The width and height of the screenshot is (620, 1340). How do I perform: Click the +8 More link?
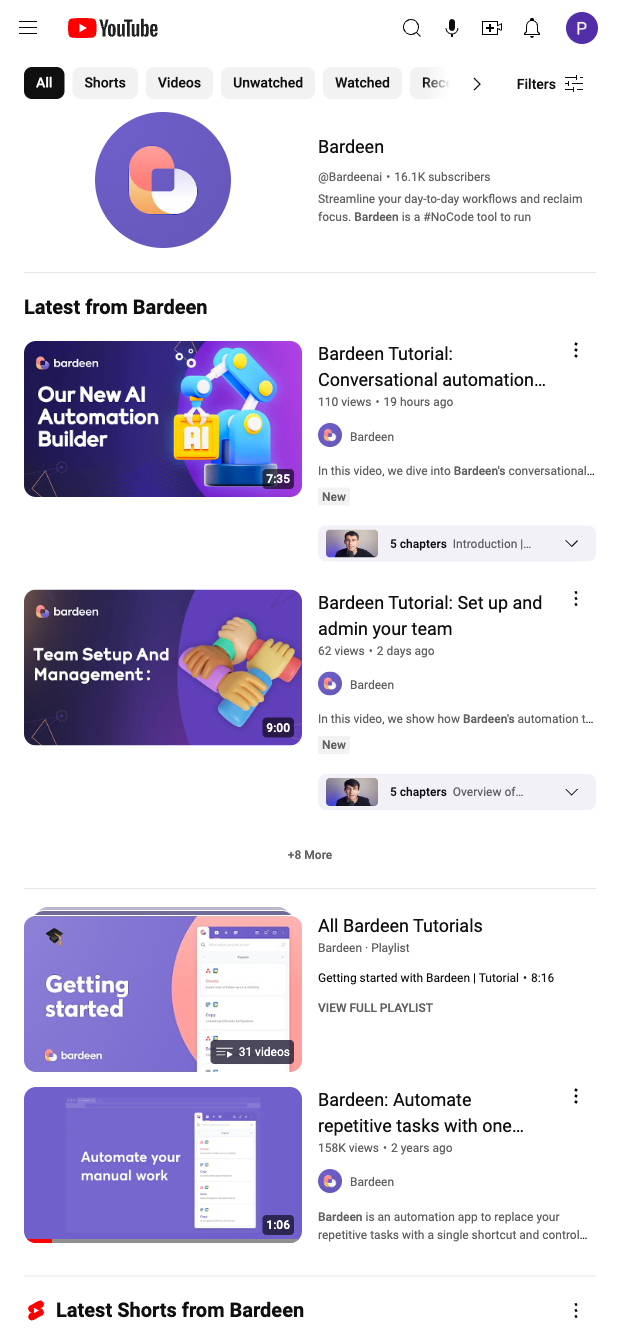point(310,855)
